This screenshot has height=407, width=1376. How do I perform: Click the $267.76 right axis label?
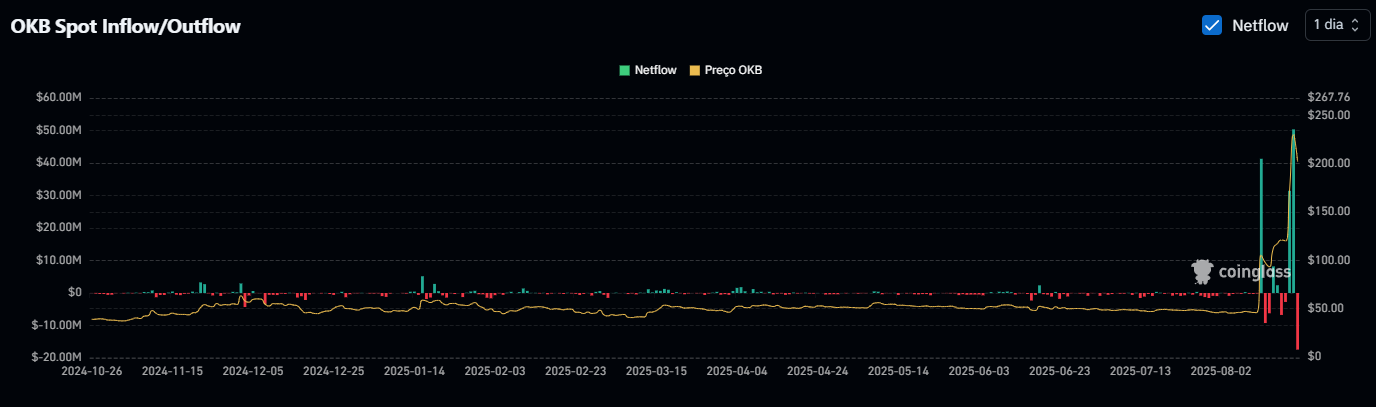point(1328,98)
